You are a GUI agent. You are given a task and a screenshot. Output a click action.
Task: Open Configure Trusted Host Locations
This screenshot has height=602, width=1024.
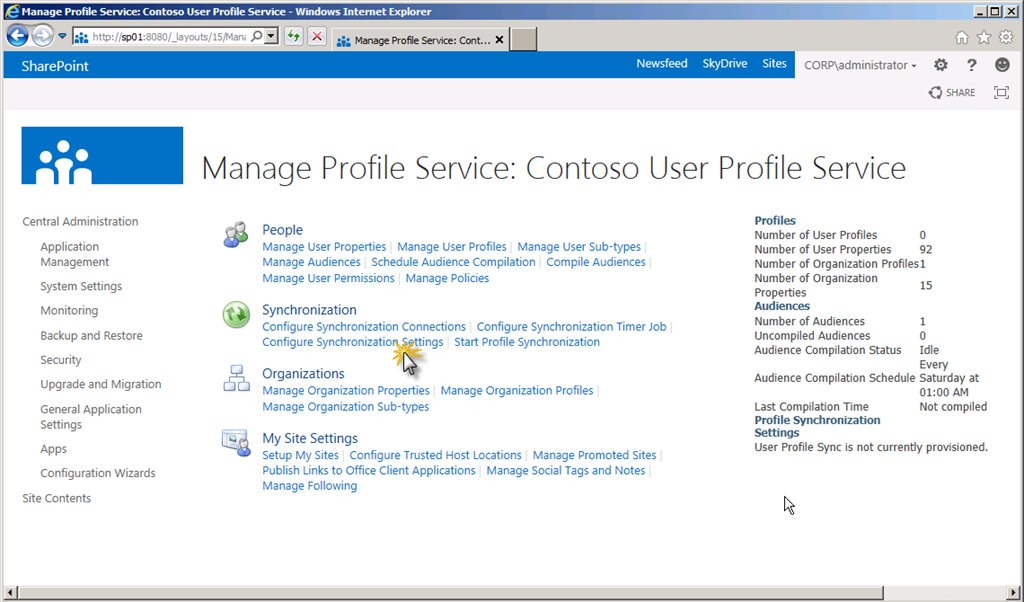(x=436, y=455)
